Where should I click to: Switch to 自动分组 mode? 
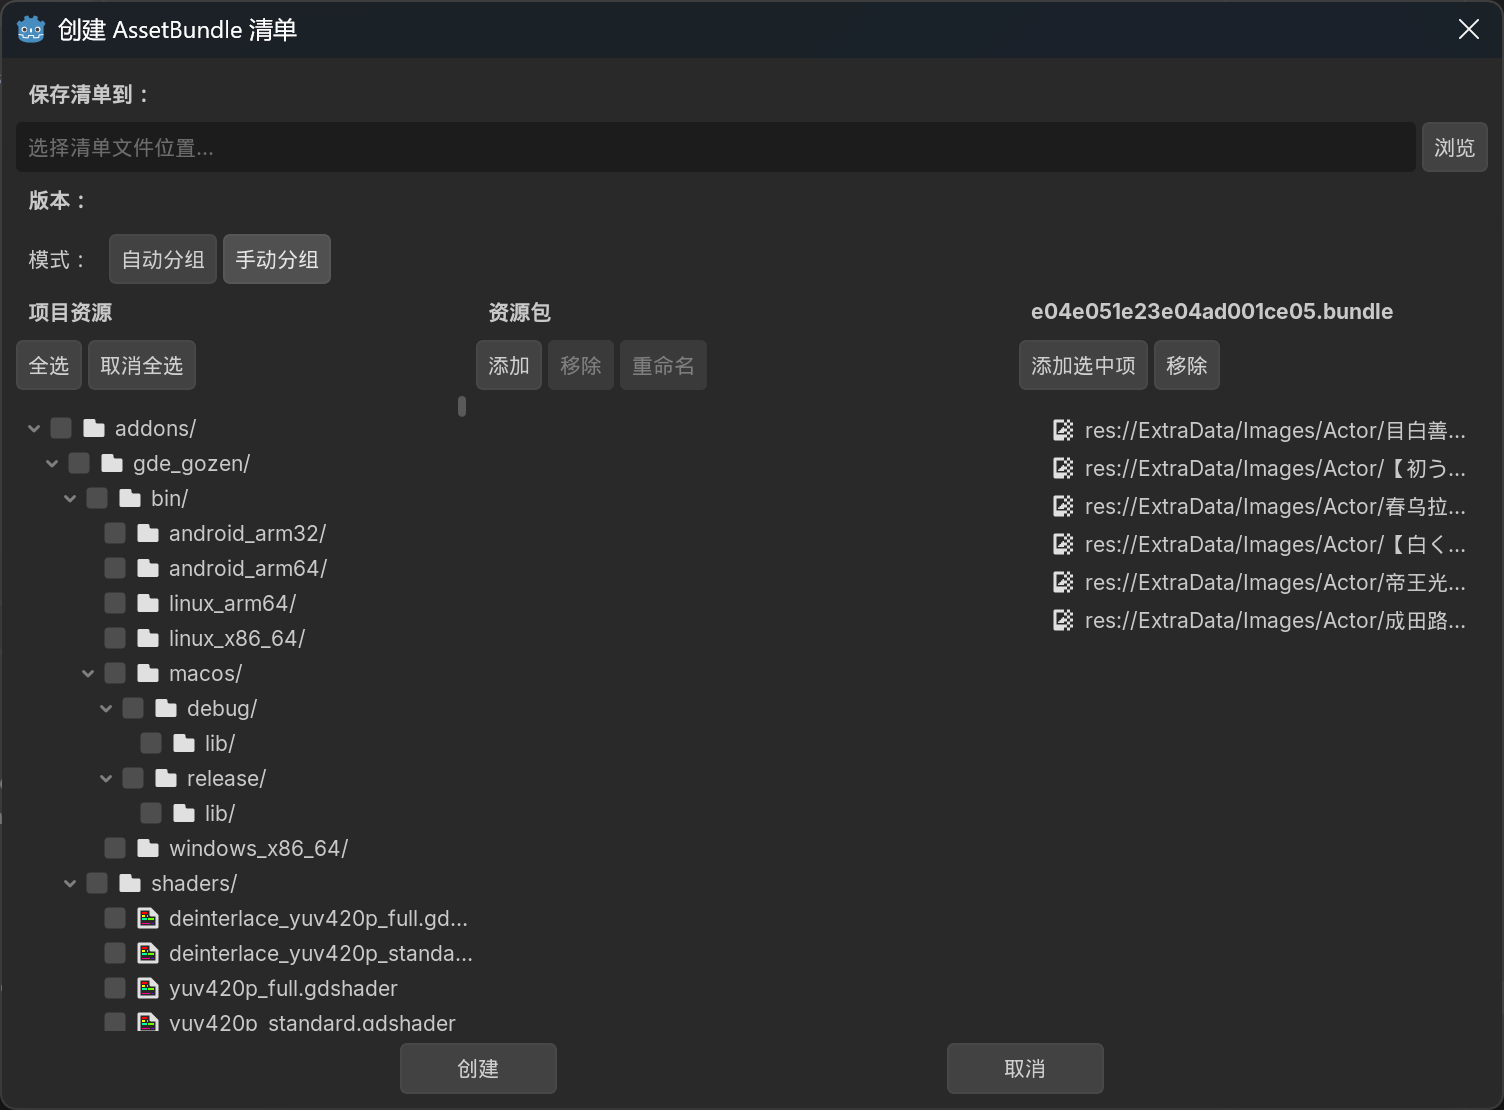click(163, 260)
